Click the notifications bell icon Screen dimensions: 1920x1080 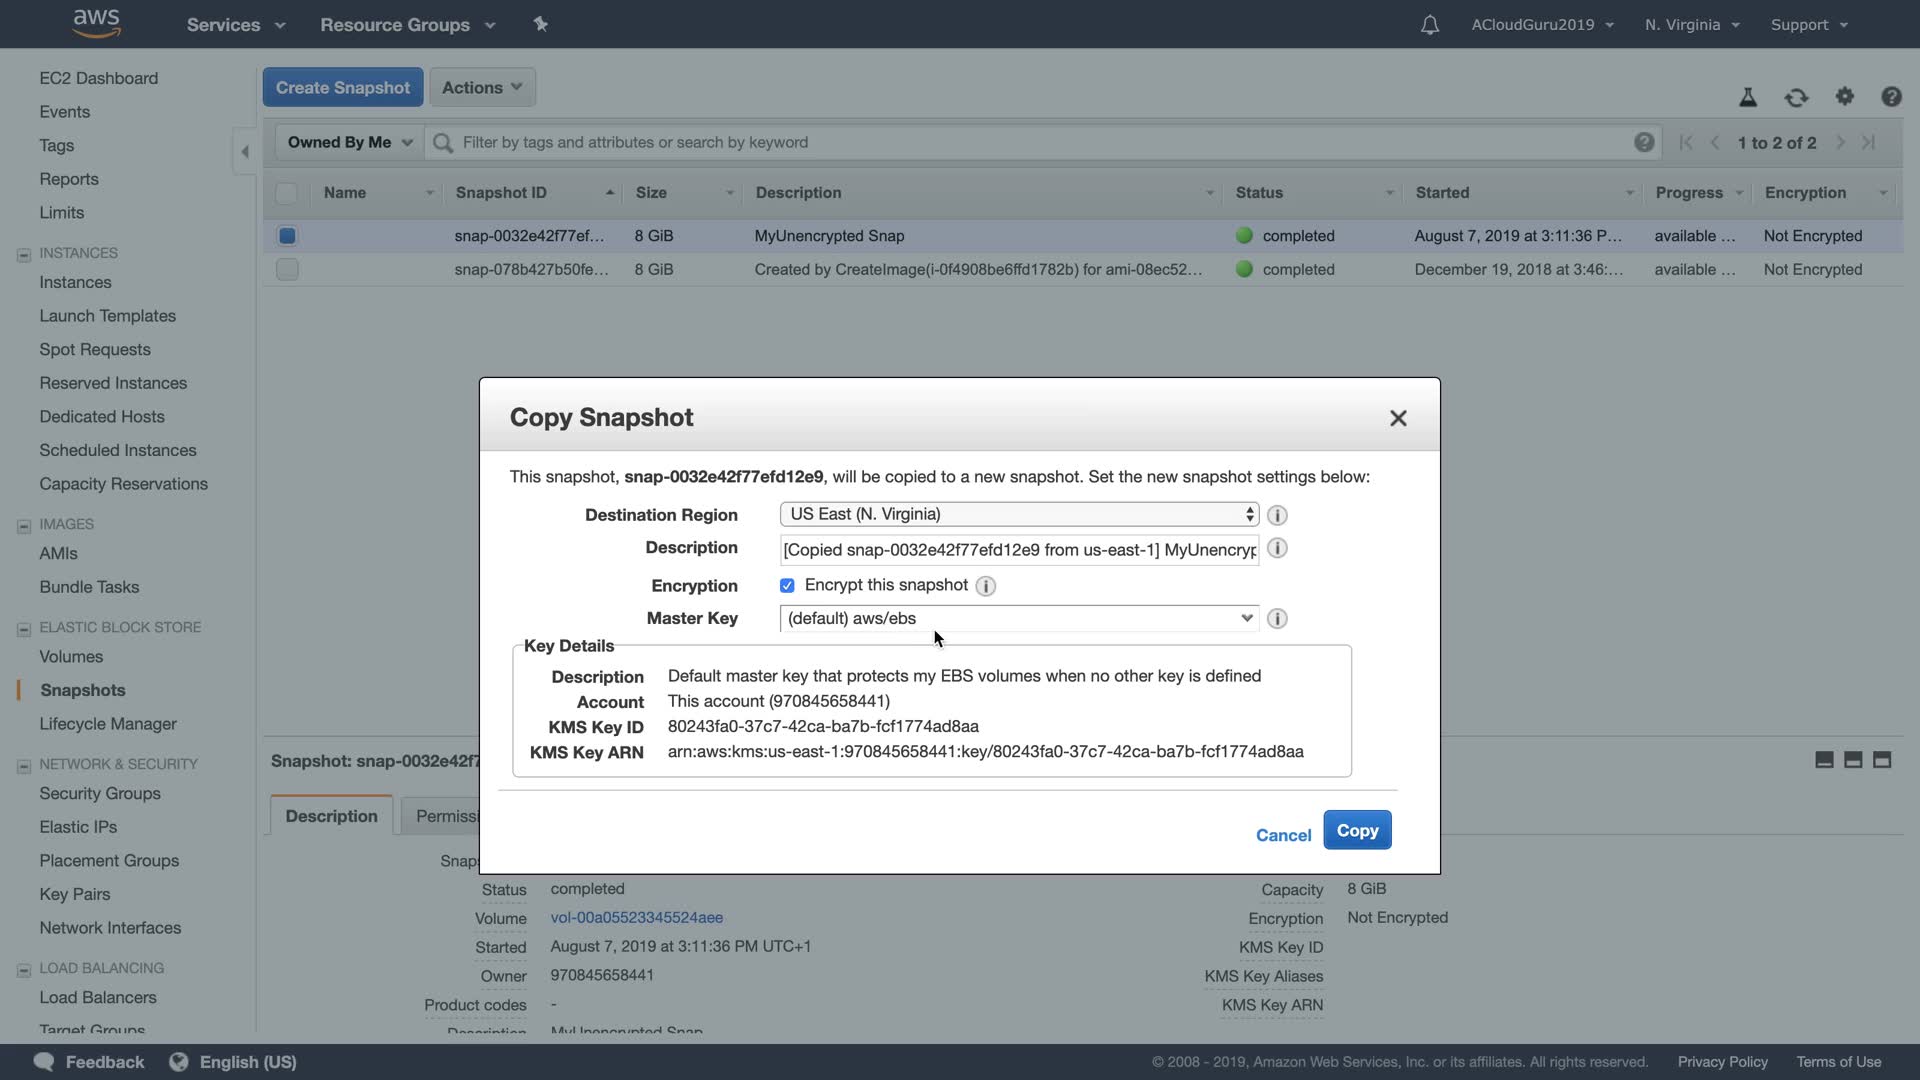1430,25
